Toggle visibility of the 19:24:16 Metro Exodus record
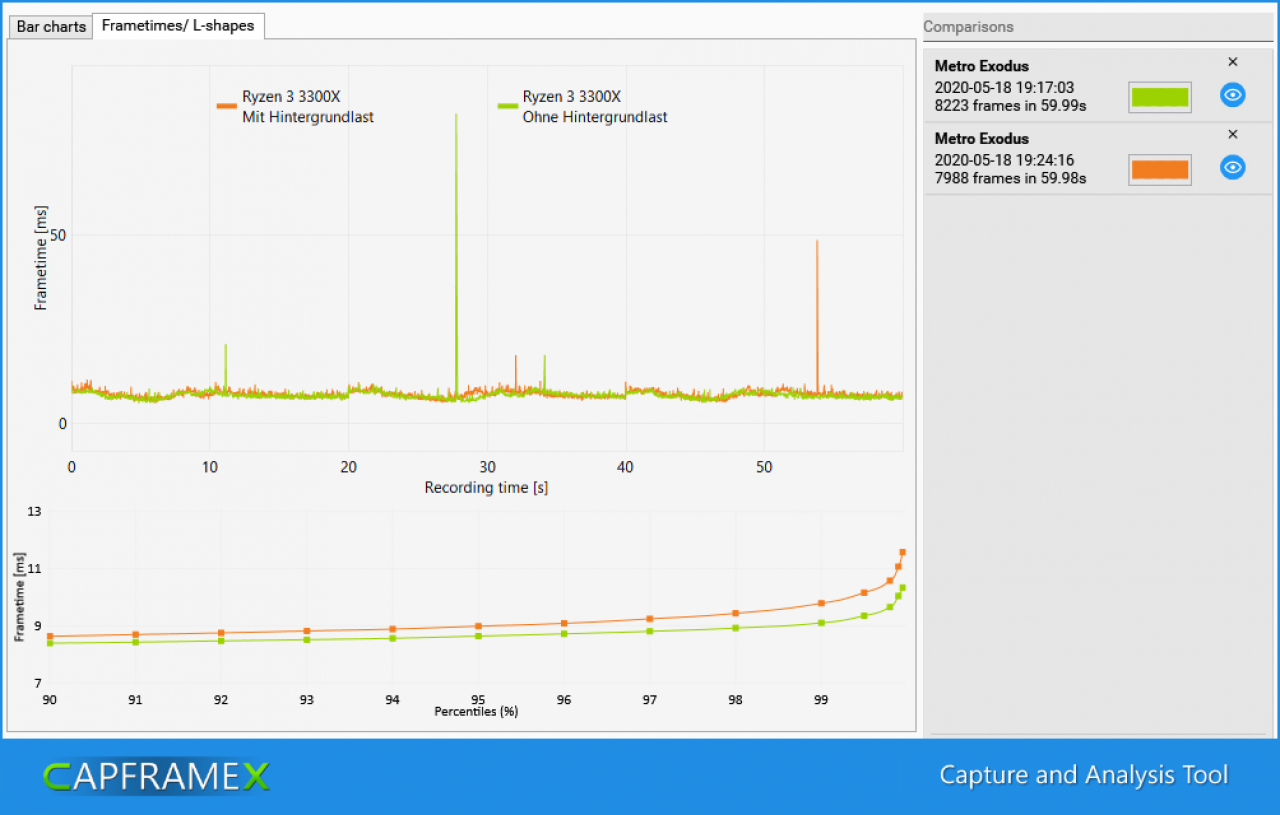The width and height of the screenshot is (1280, 815). [x=1233, y=167]
